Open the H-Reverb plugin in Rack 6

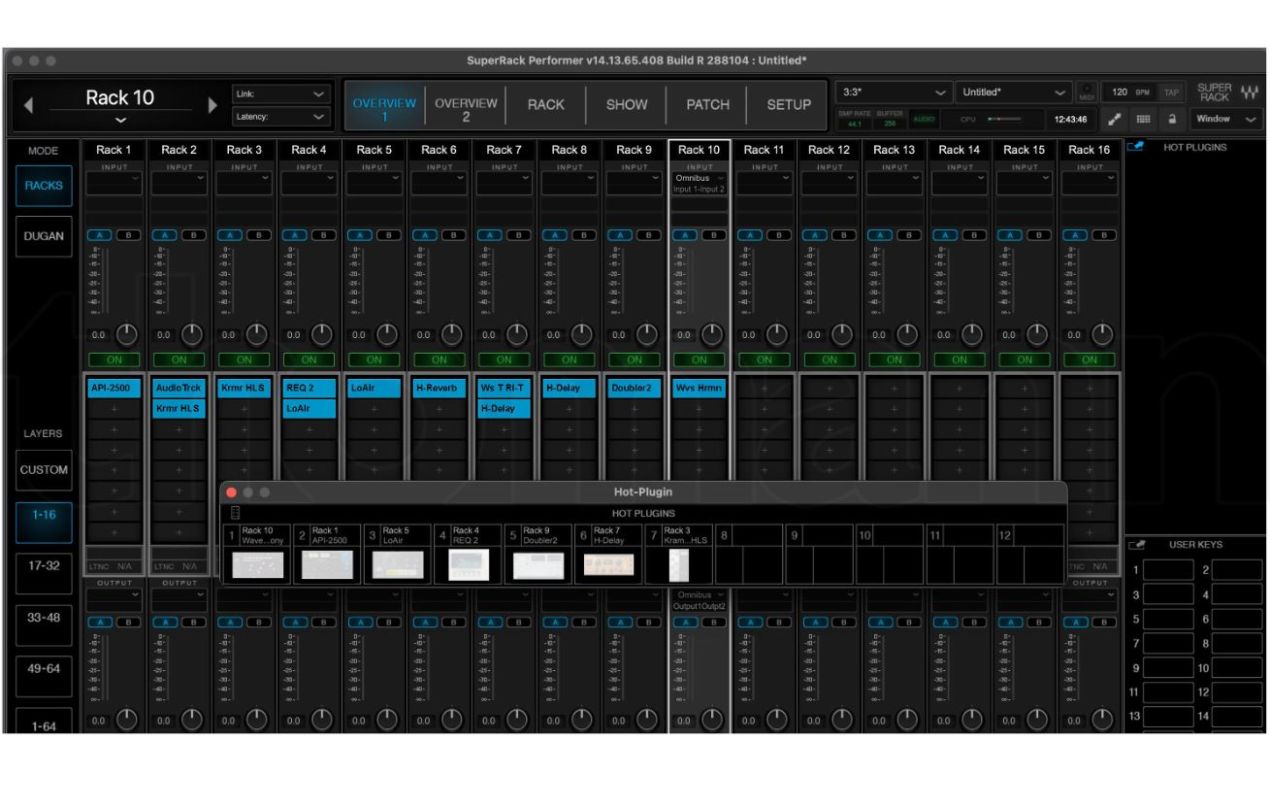click(439, 388)
